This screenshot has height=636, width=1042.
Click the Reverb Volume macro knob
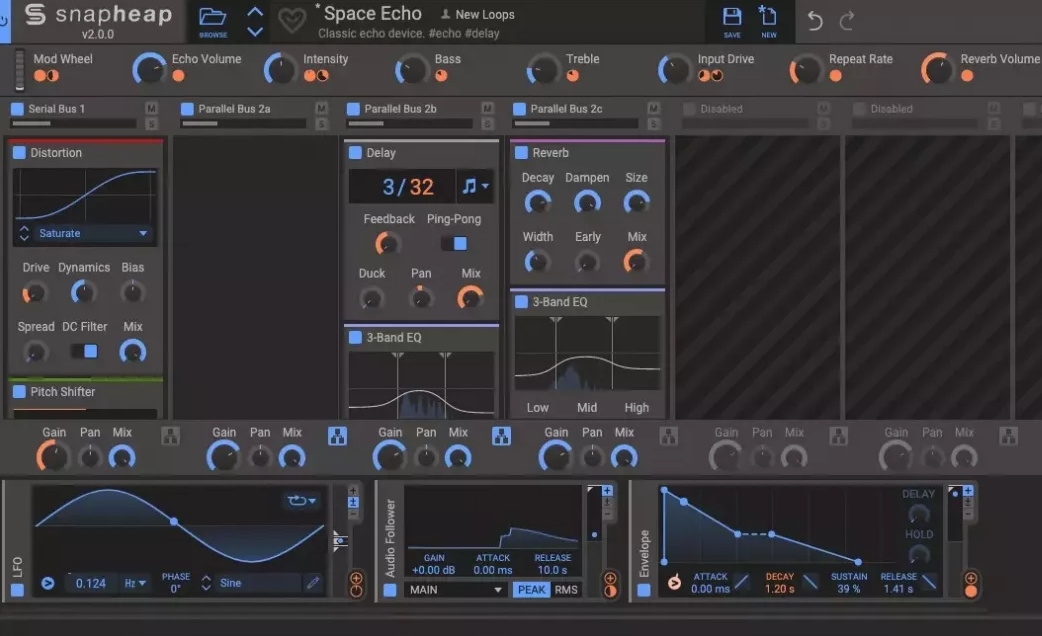click(937, 68)
